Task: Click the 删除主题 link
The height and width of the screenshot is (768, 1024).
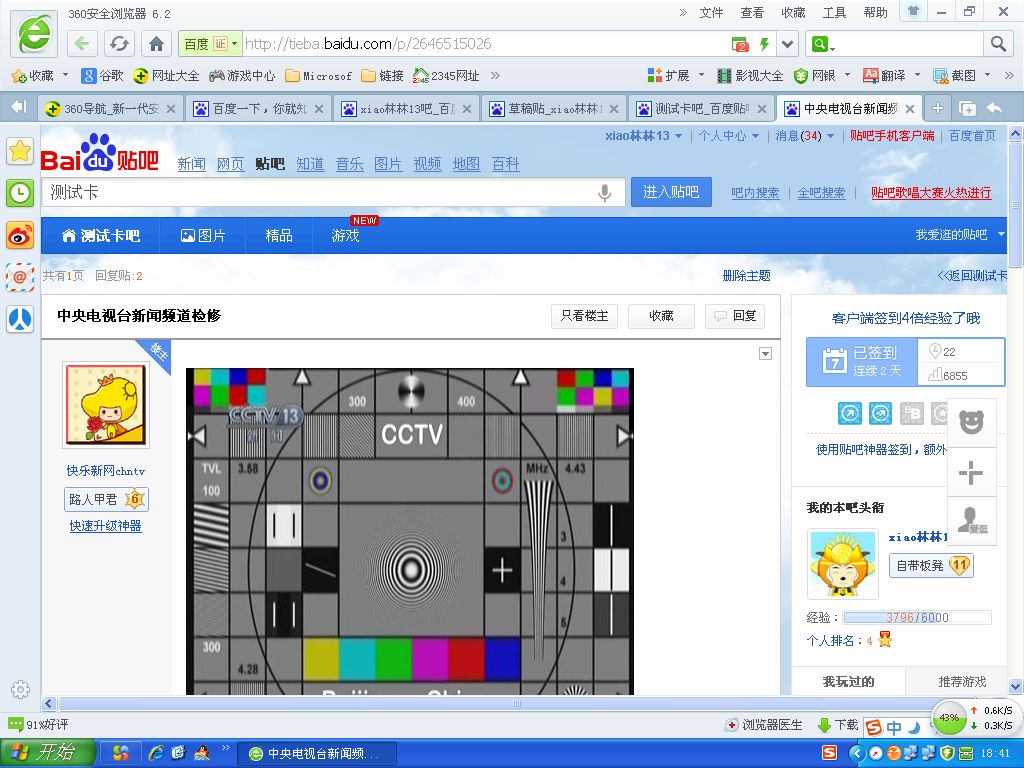Action: [x=746, y=276]
